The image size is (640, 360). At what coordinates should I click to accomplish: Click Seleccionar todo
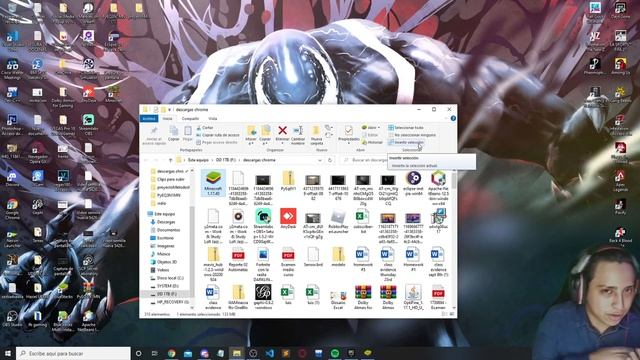pyautogui.click(x=406, y=128)
